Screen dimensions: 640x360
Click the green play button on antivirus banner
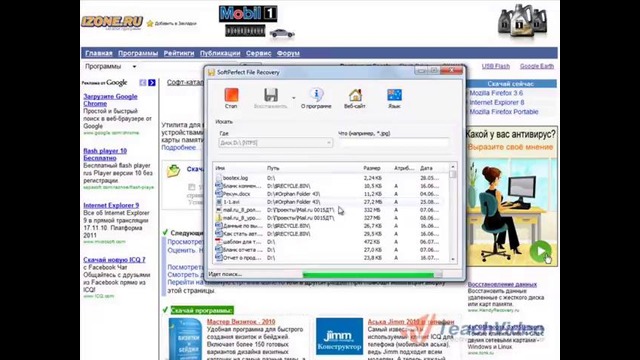[540, 251]
